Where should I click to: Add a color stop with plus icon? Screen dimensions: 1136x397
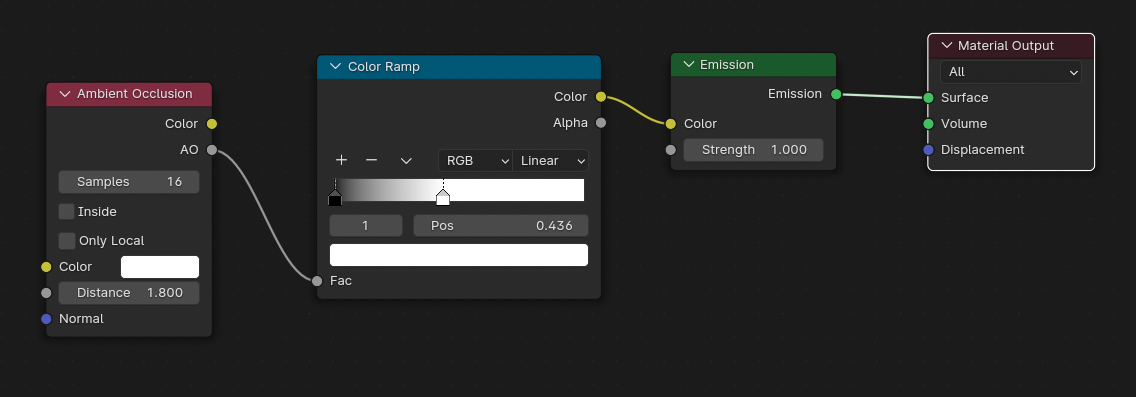pyautogui.click(x=341, y=160)
